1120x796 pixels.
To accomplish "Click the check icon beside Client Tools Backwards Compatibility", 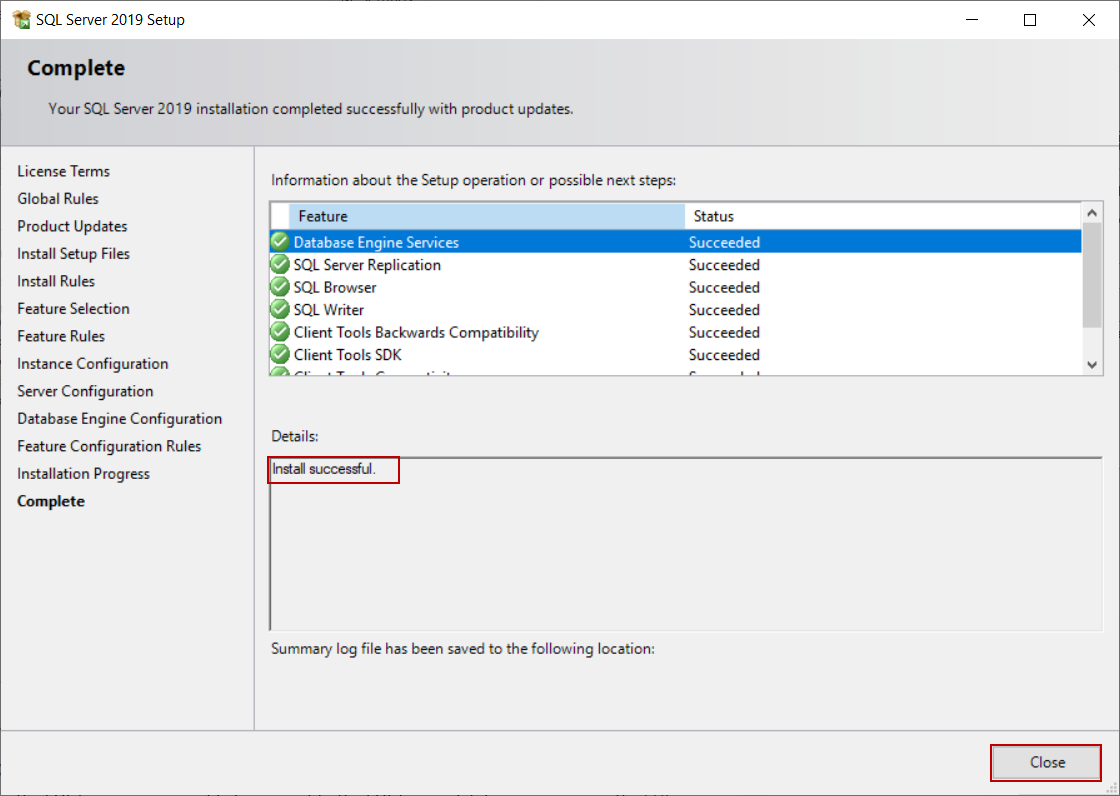I will 279,332.
